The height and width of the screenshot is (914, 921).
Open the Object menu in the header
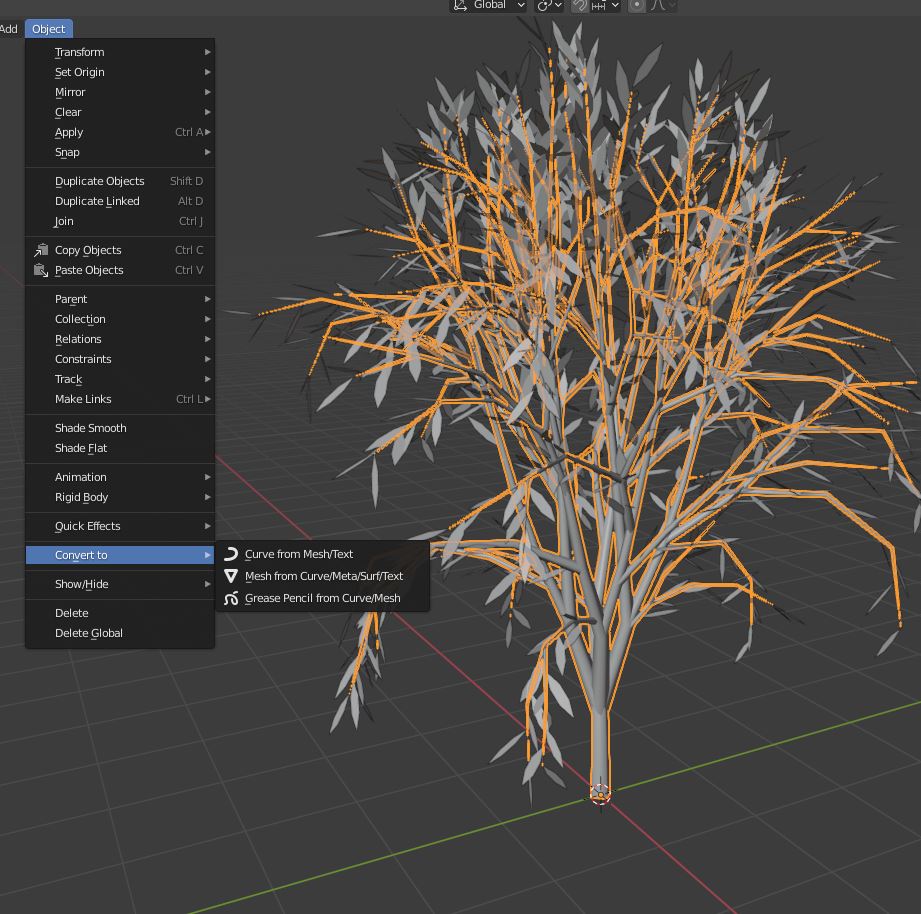click(x=49, y=29)
